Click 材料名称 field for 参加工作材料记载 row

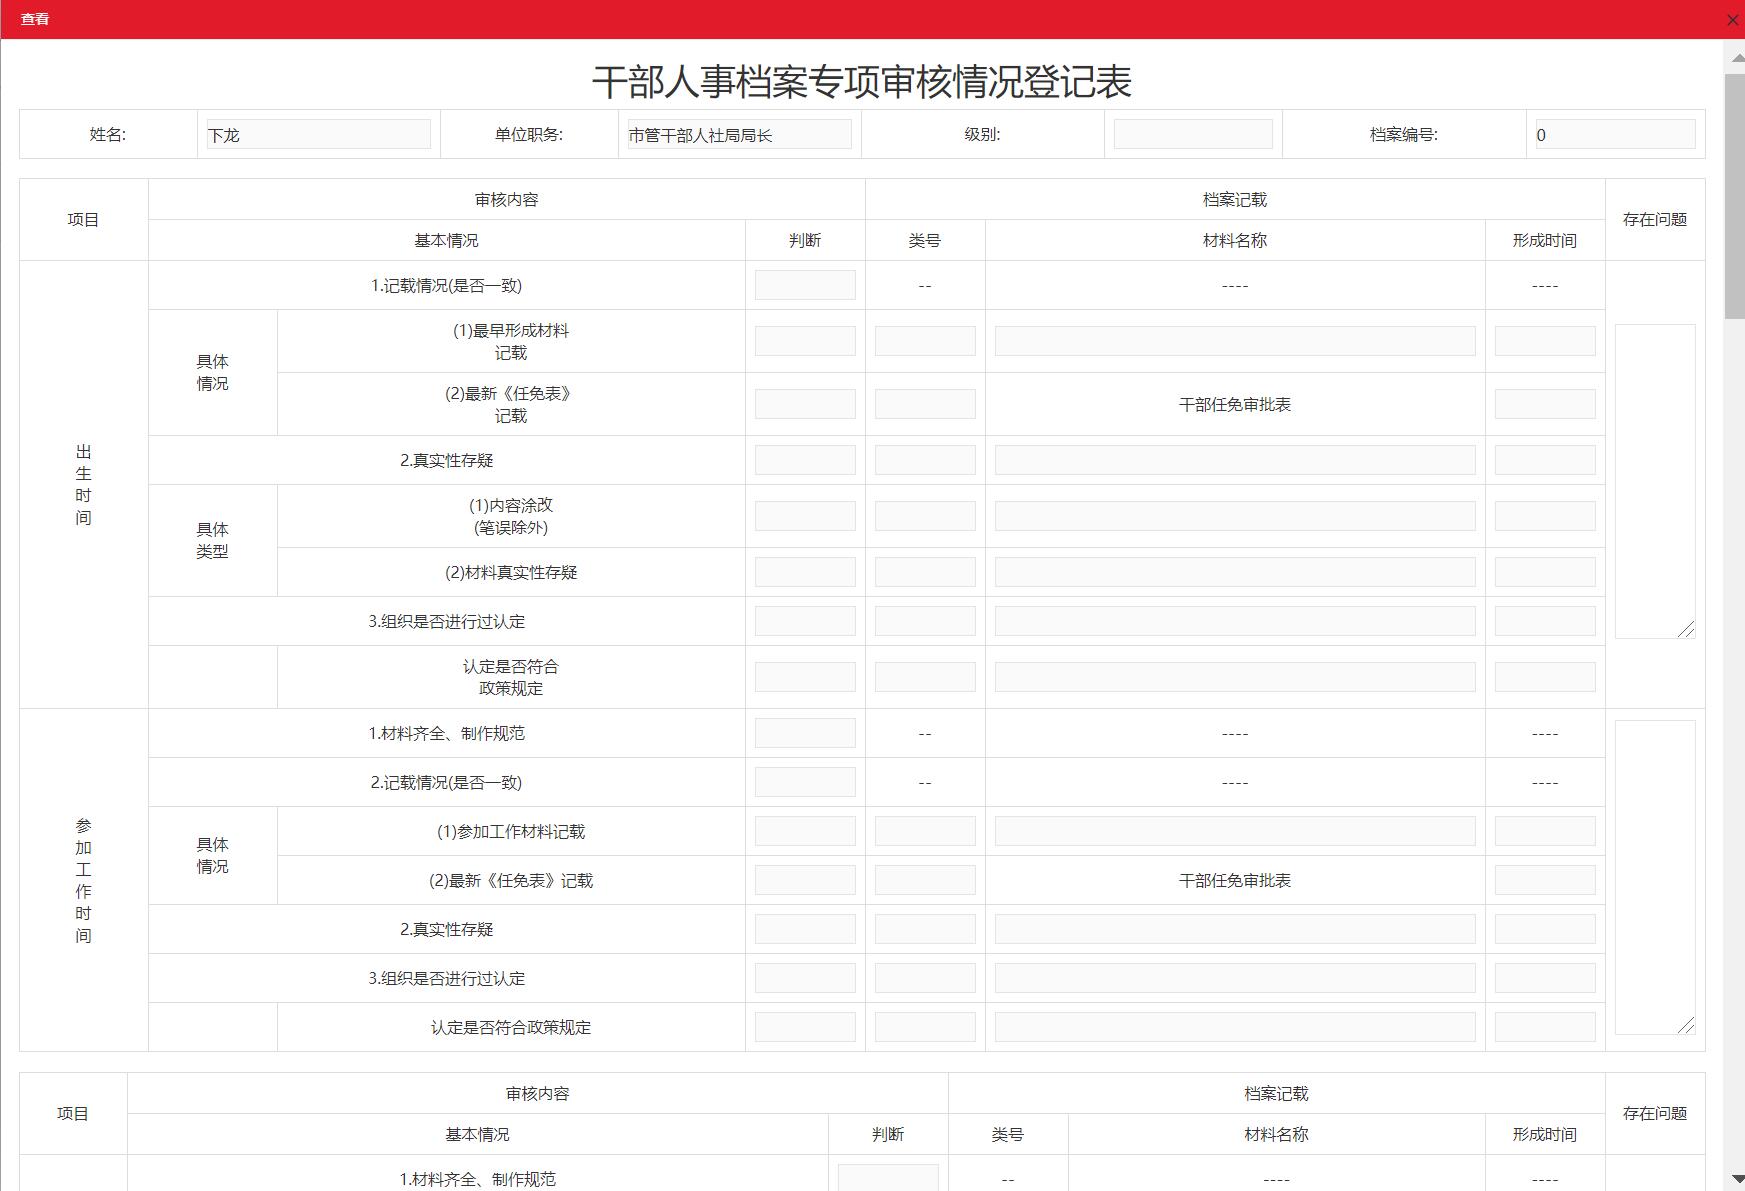pos(1235,832)
